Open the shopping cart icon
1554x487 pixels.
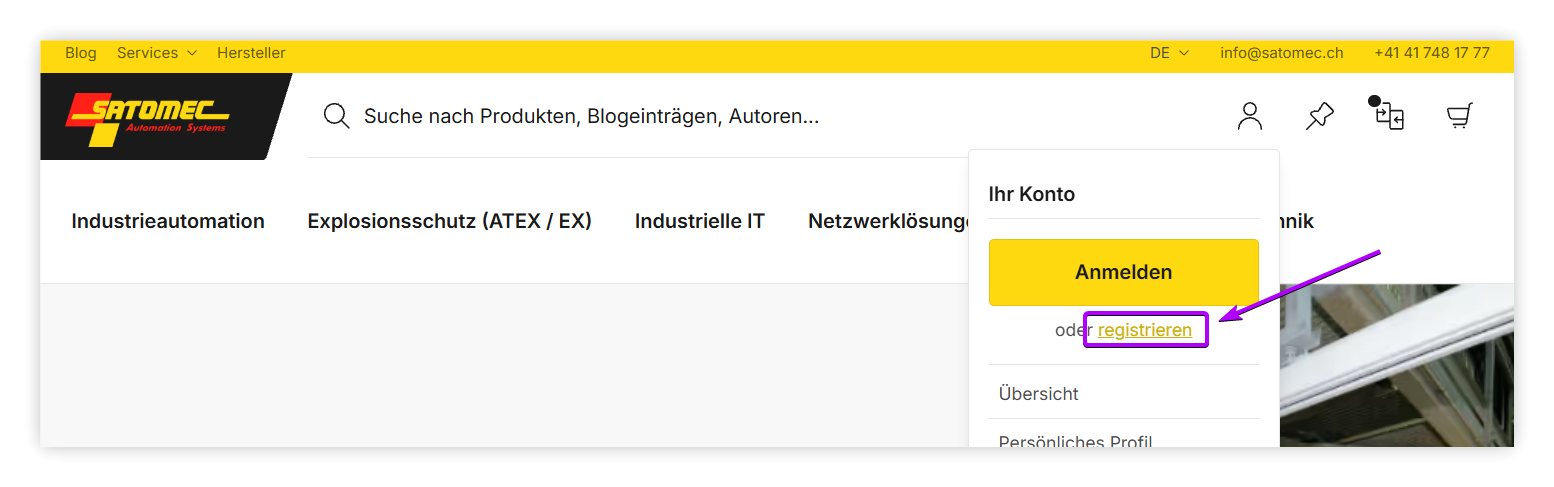pos(1459,117)
